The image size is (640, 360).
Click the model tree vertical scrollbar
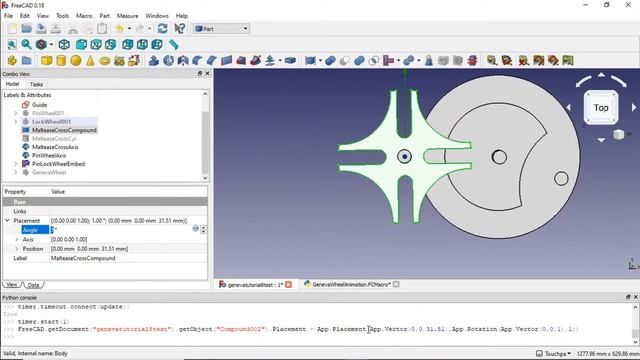click(x=205, y=136)
